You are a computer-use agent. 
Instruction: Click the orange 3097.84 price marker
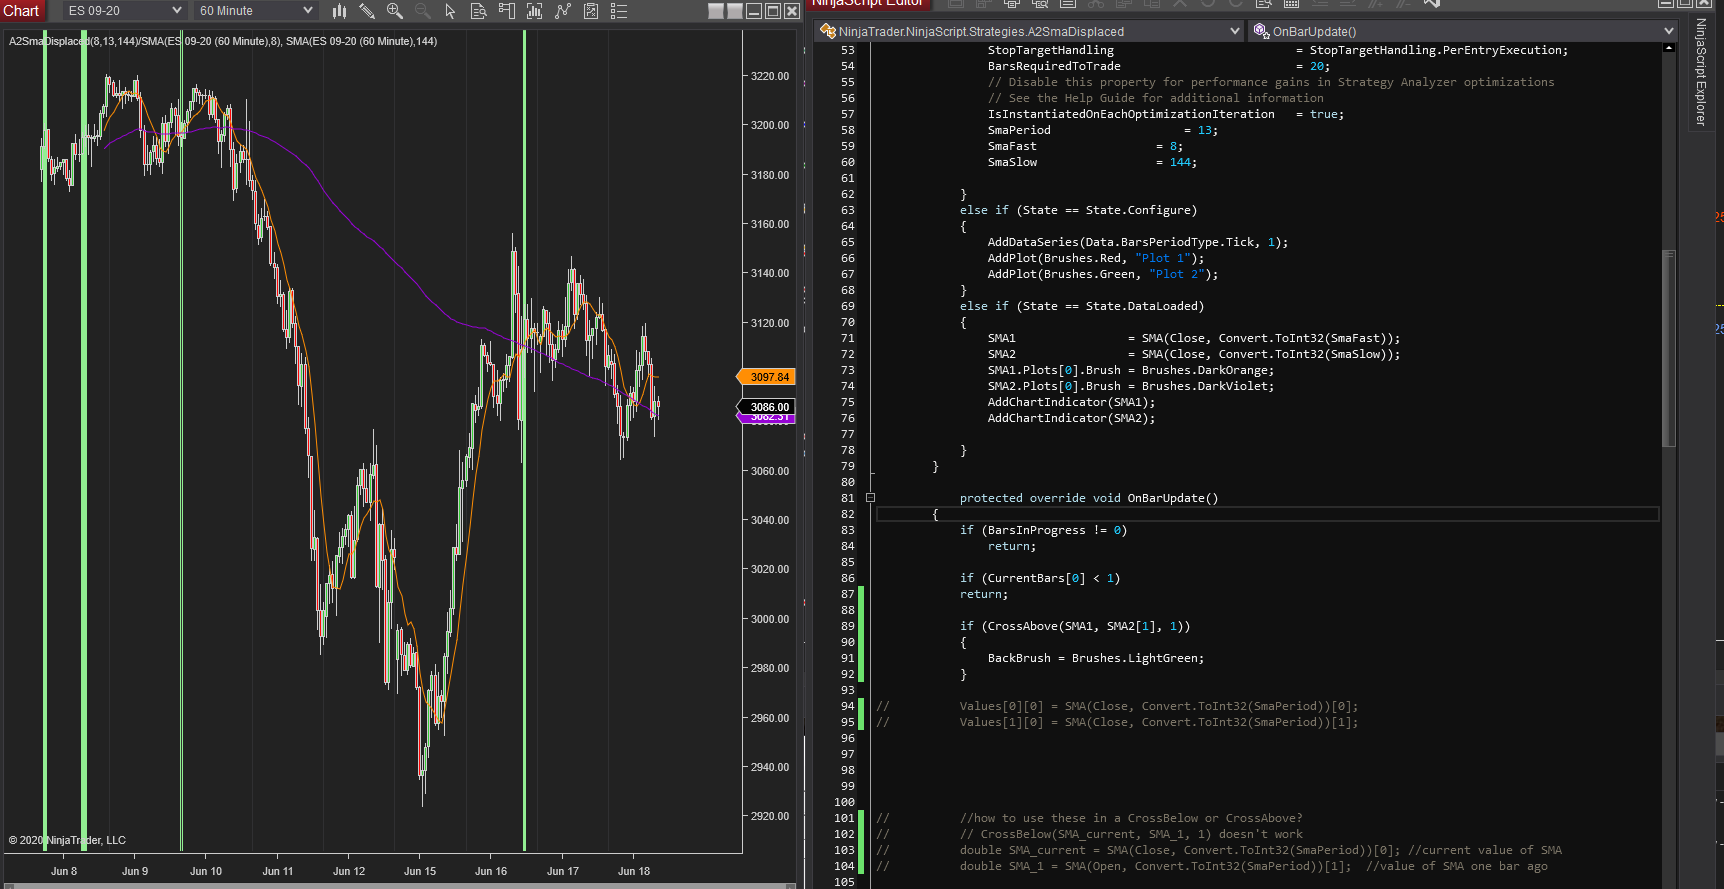tap(767, 377)
